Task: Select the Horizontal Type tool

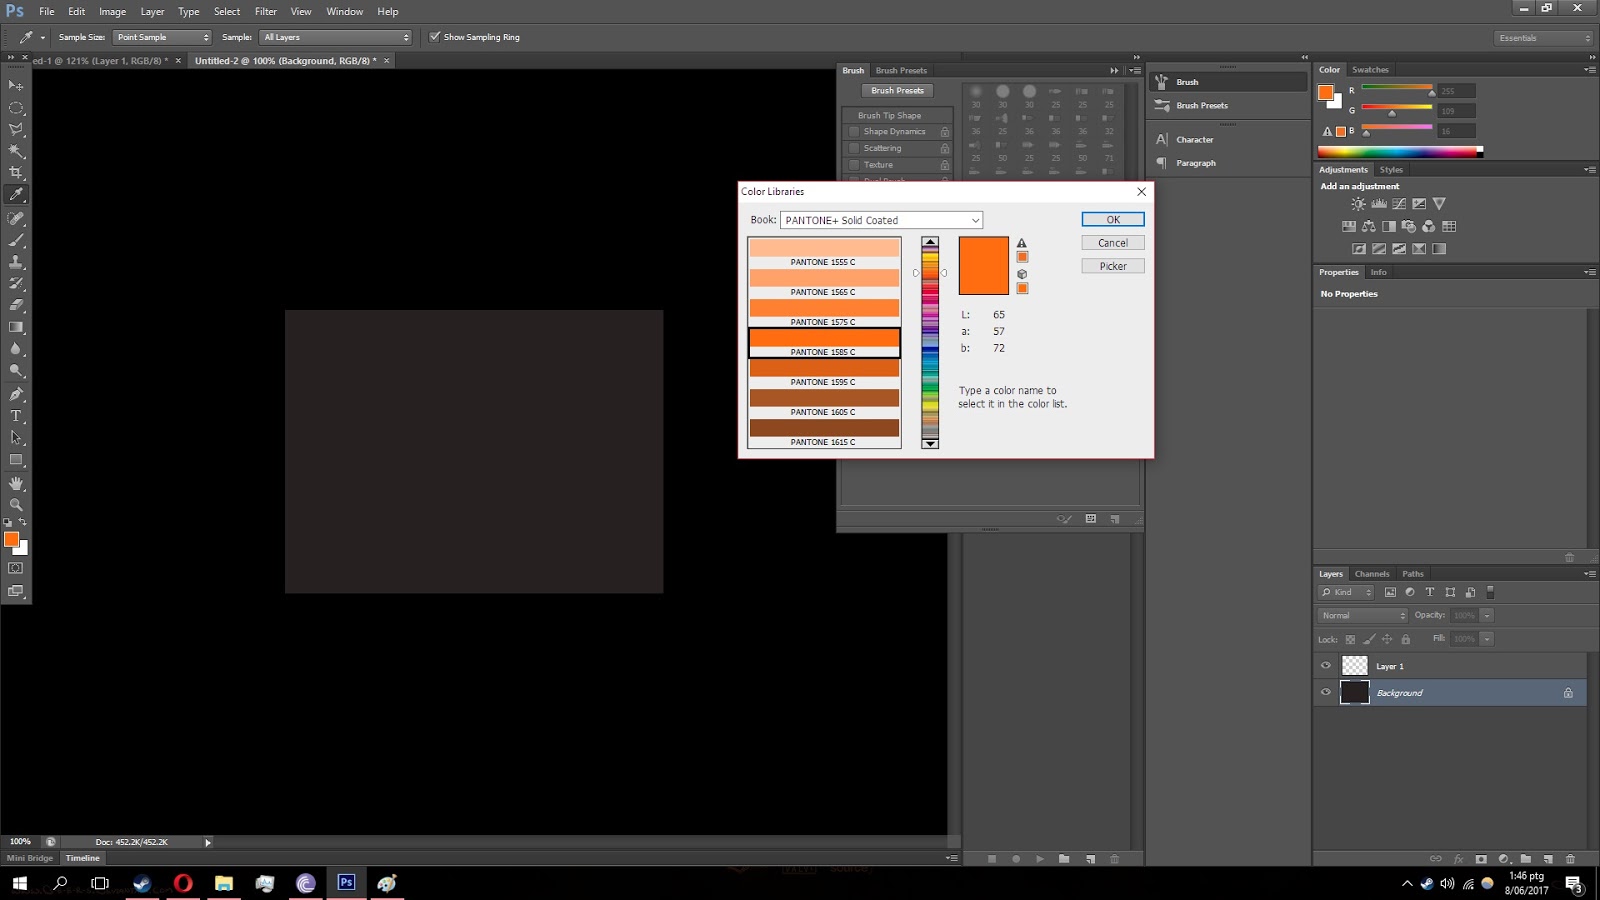Action: (16, 416)
